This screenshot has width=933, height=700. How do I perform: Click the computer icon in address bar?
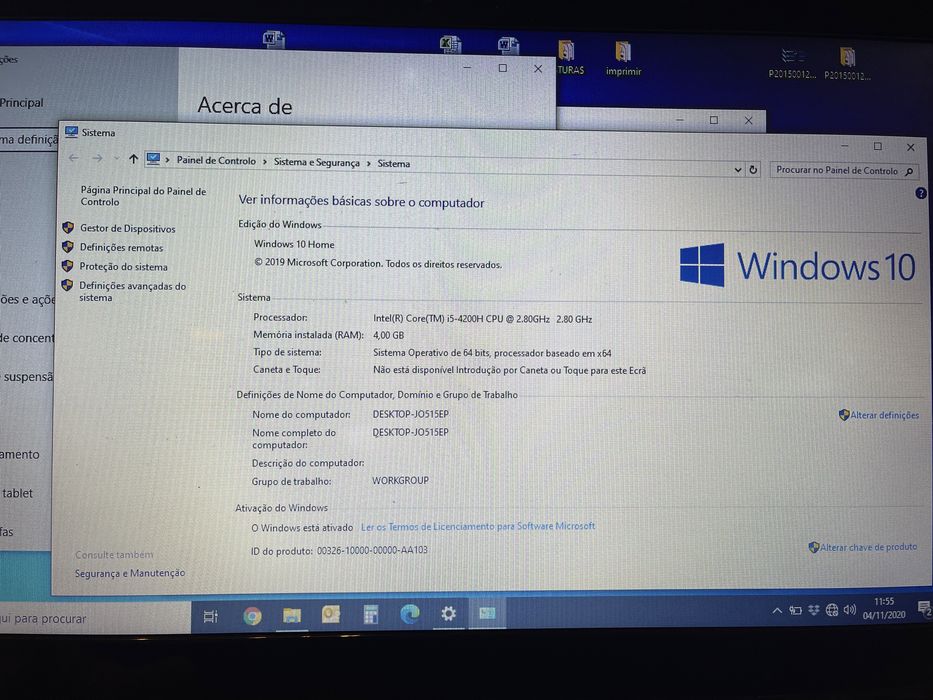click(x=153, y=159)
